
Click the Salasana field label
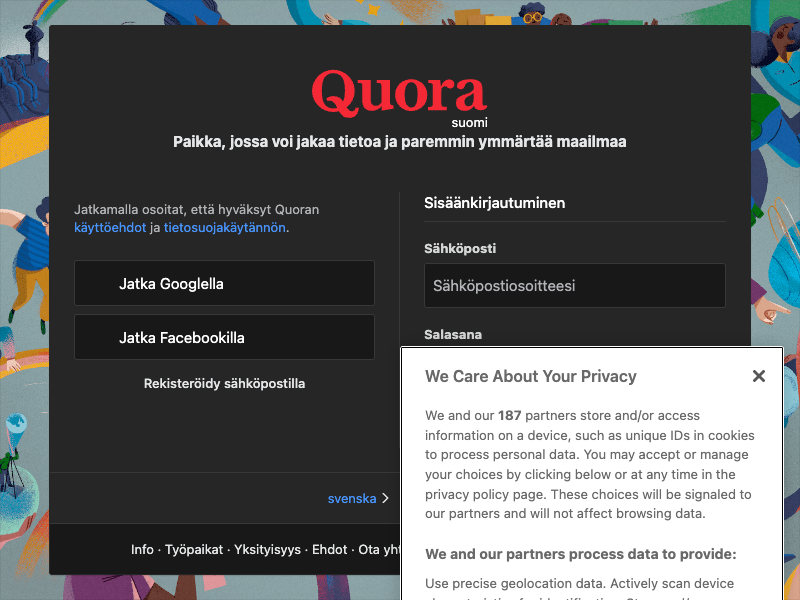click(x=453, y=335)
